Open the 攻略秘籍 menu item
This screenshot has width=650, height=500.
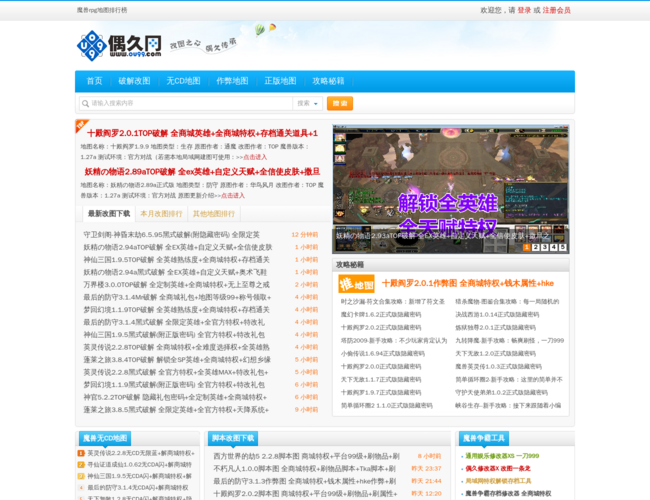click(x=328, y=81)
